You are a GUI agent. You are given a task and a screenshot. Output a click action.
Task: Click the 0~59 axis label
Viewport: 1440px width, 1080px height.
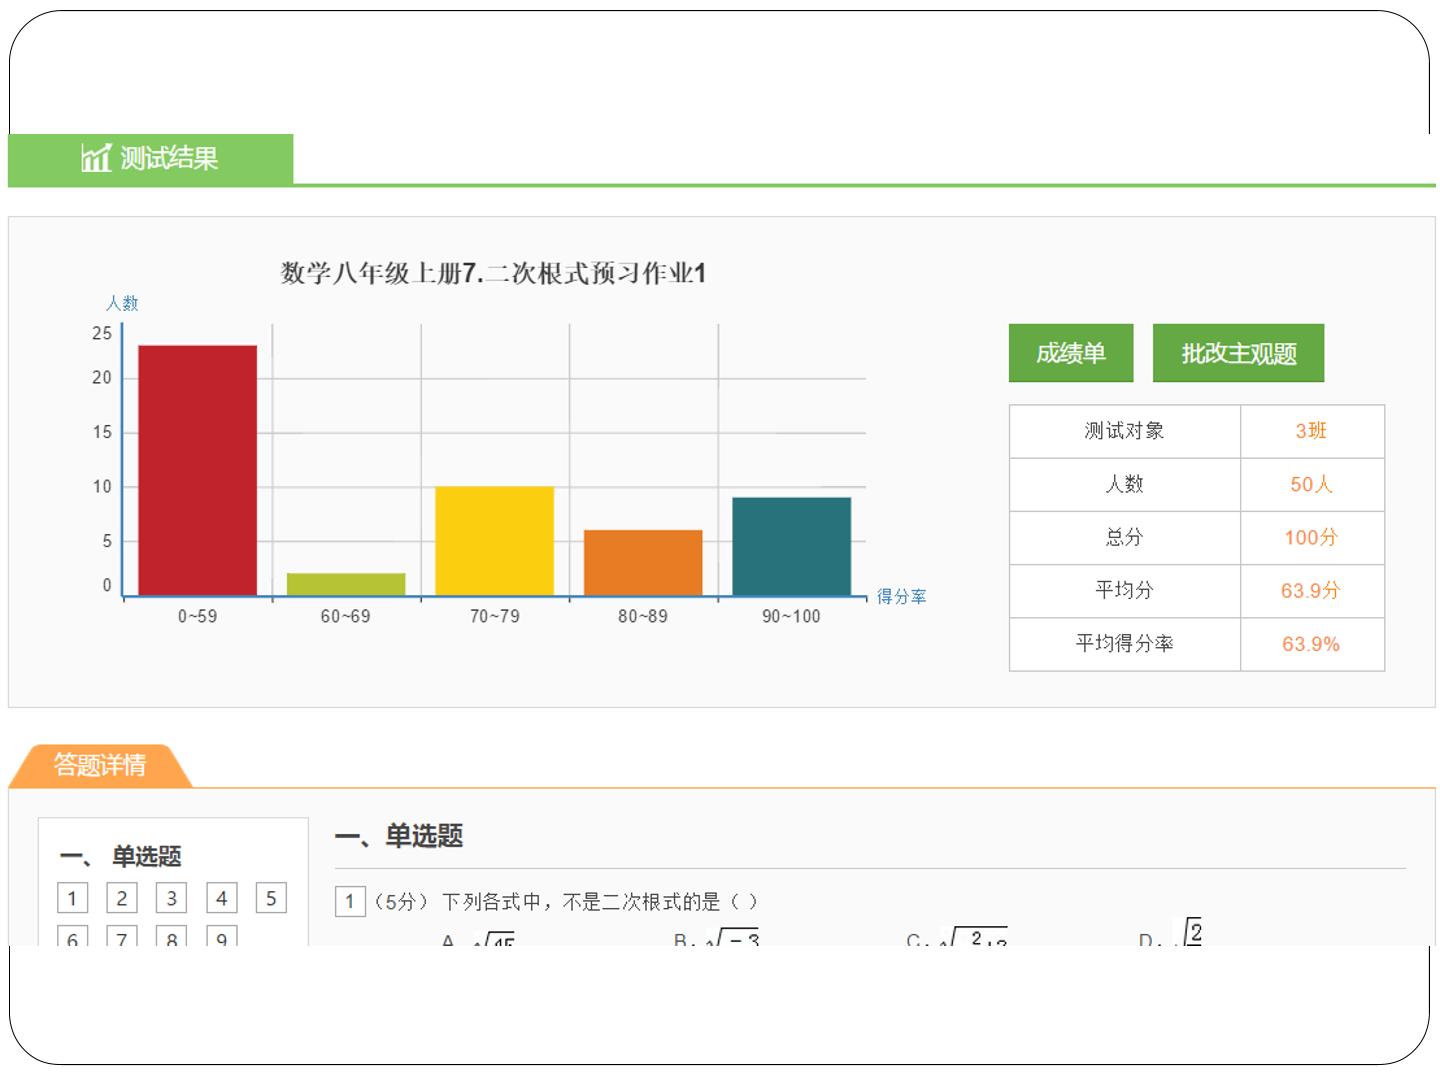[197, 617]
